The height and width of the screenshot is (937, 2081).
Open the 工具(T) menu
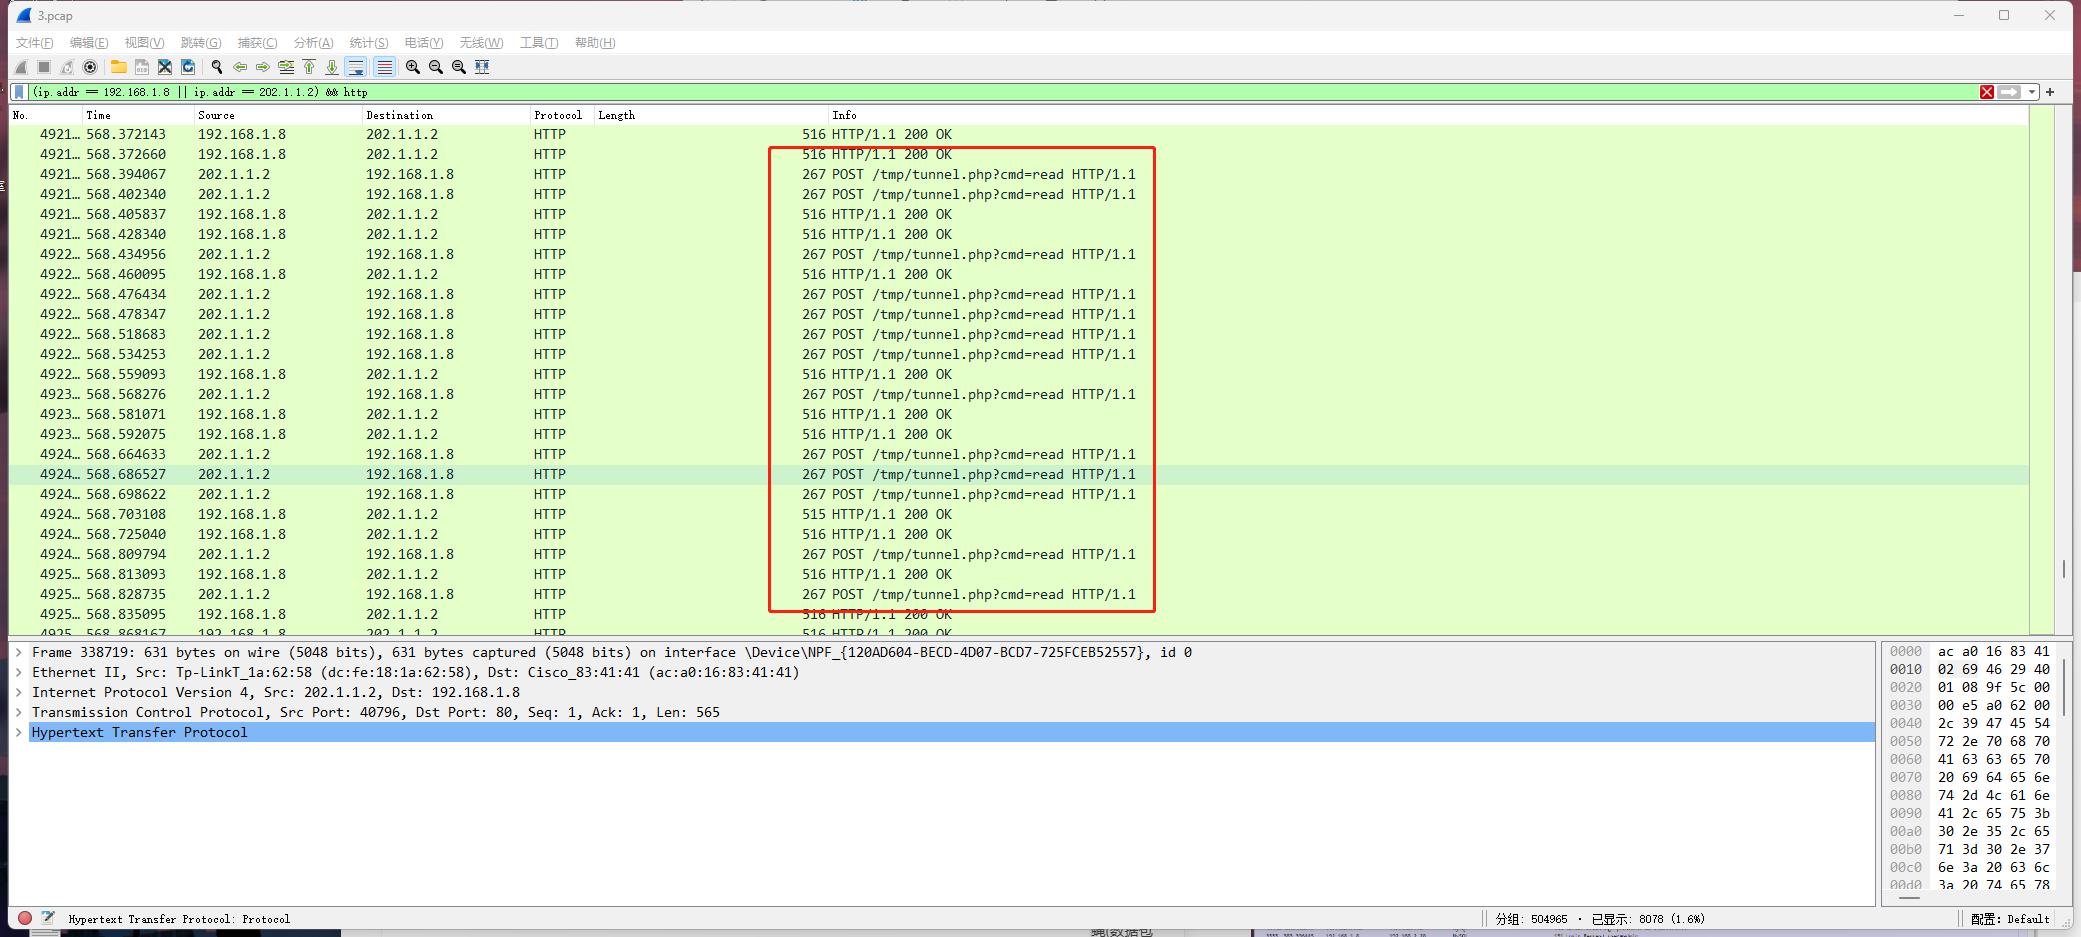point(539,43)
